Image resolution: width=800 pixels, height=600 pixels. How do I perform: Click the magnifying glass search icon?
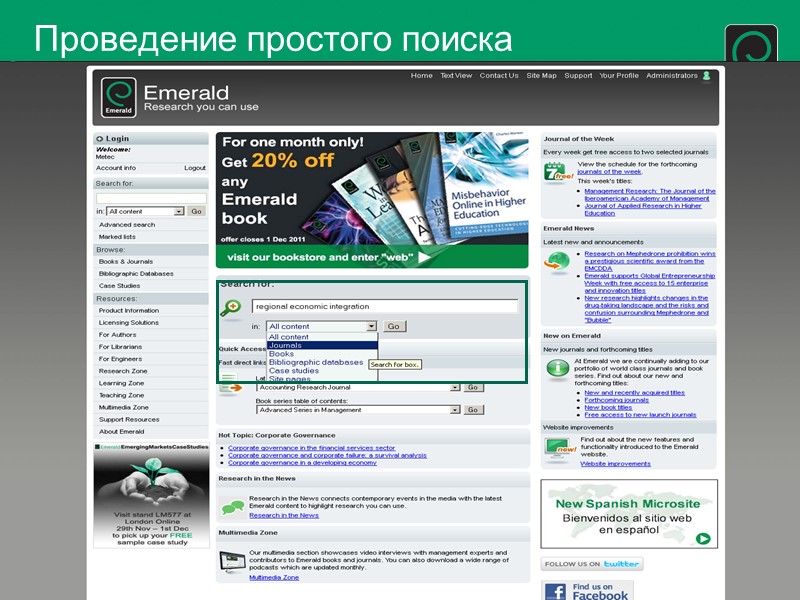(x=230, y=306)
